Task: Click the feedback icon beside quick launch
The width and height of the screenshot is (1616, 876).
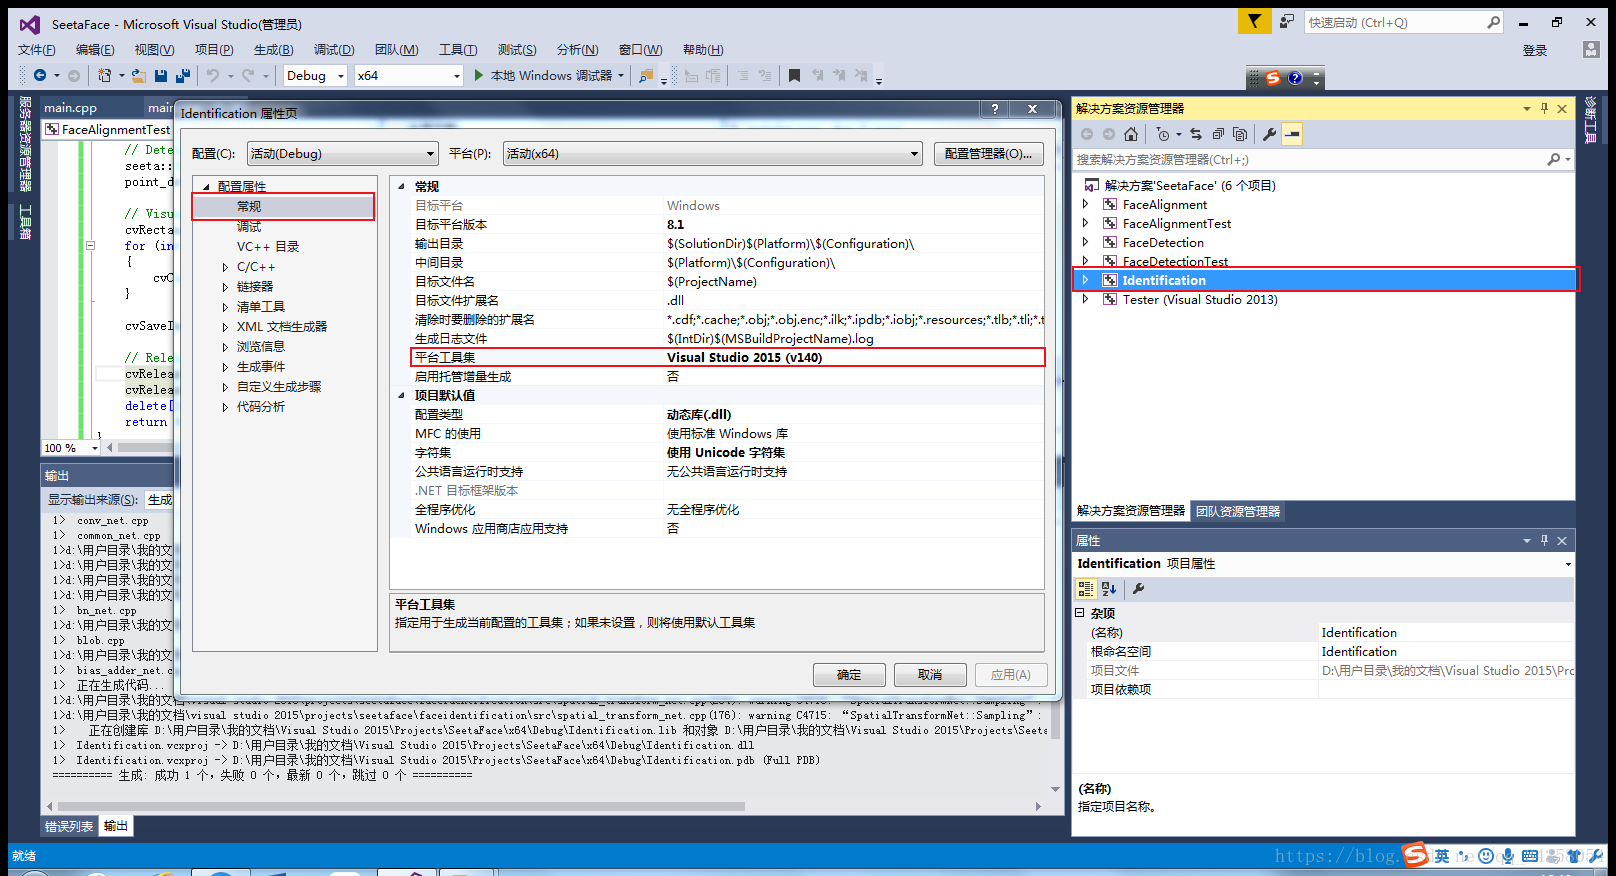Action: point(1287,21)
